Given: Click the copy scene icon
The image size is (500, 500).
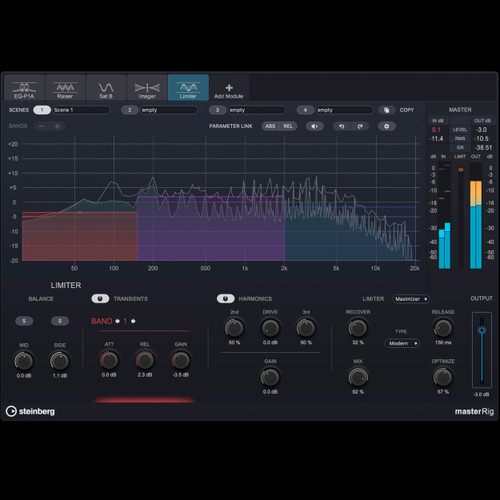Looking at the screenshot, I should (387, 110).
